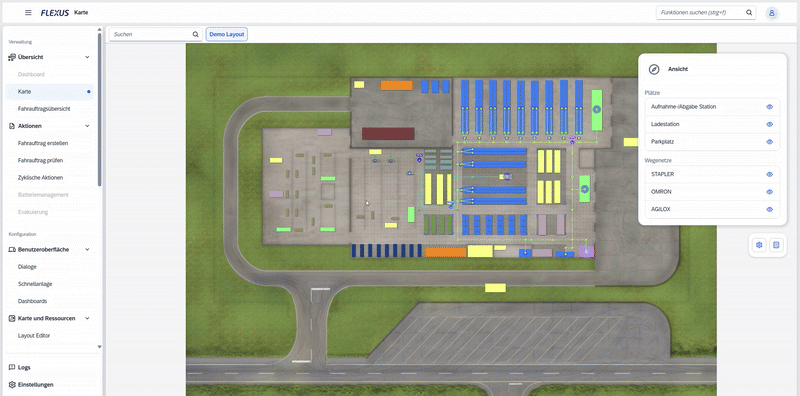Open Layout Editor link
Viewport: 800px width, 396px height.
point(34,335)
